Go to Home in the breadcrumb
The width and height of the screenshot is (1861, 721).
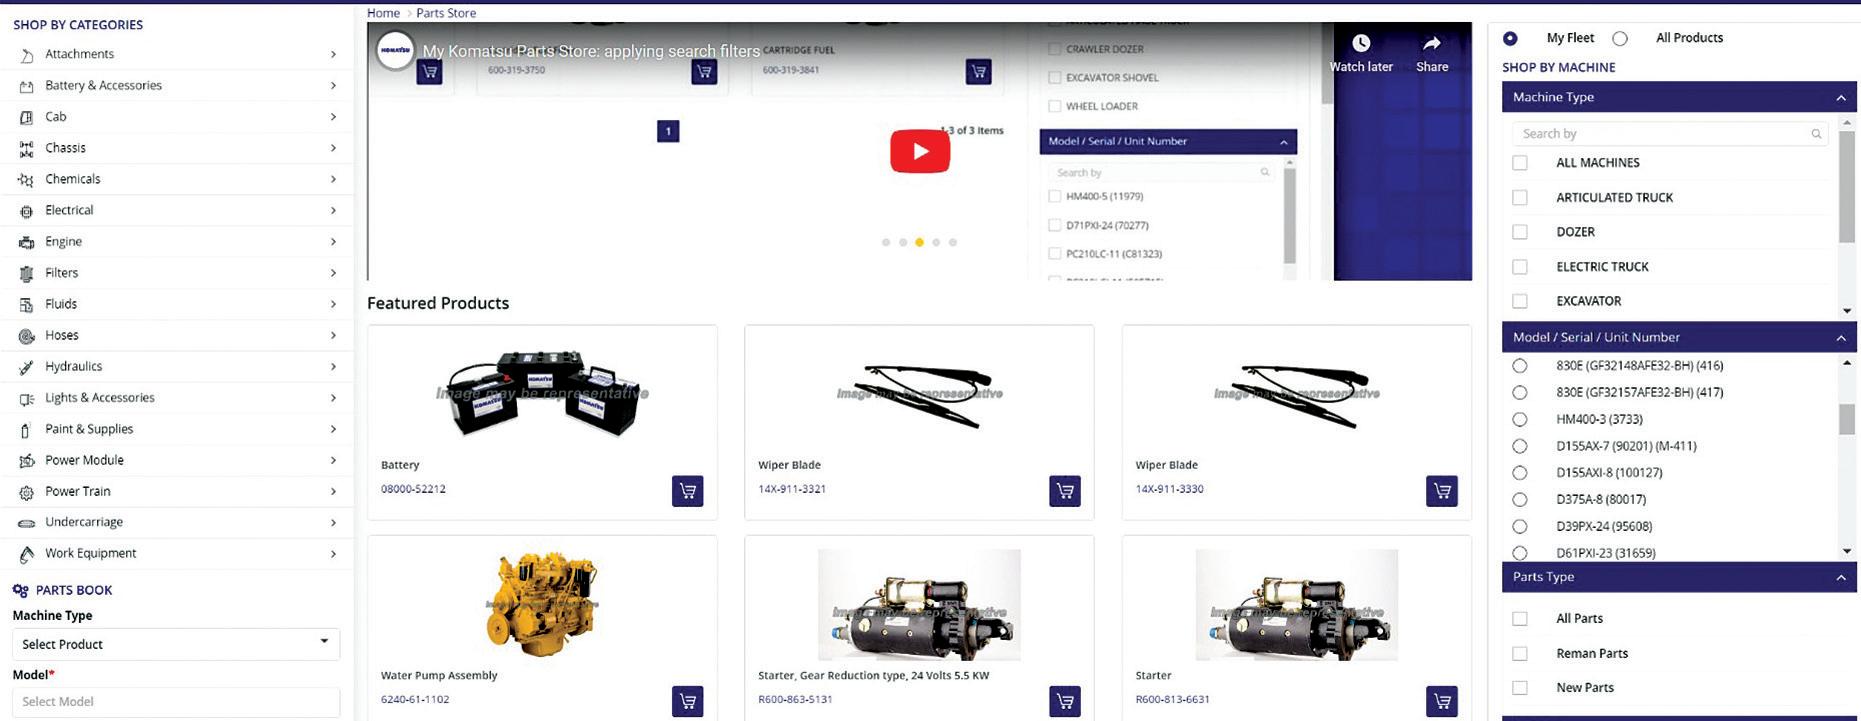click(x=383, y=13)
